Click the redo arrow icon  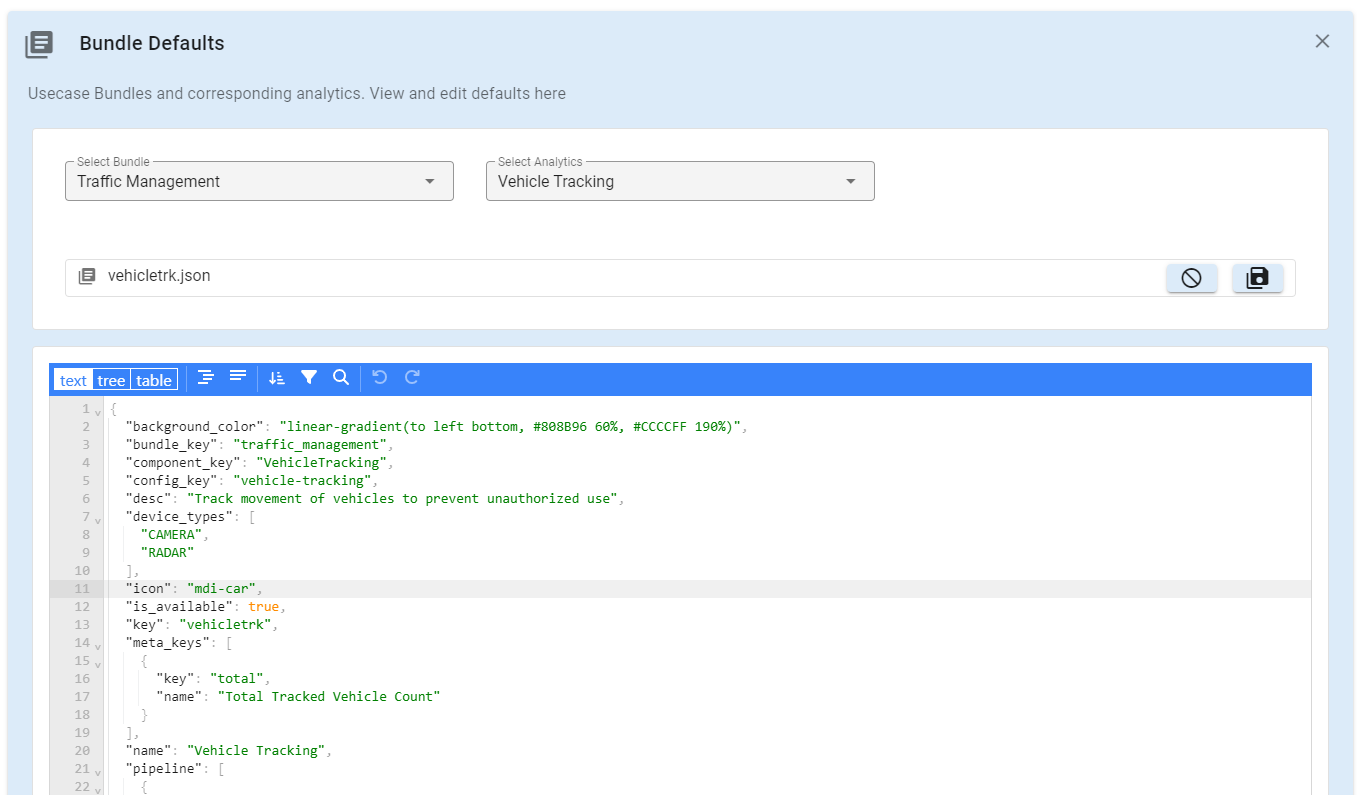412,377
